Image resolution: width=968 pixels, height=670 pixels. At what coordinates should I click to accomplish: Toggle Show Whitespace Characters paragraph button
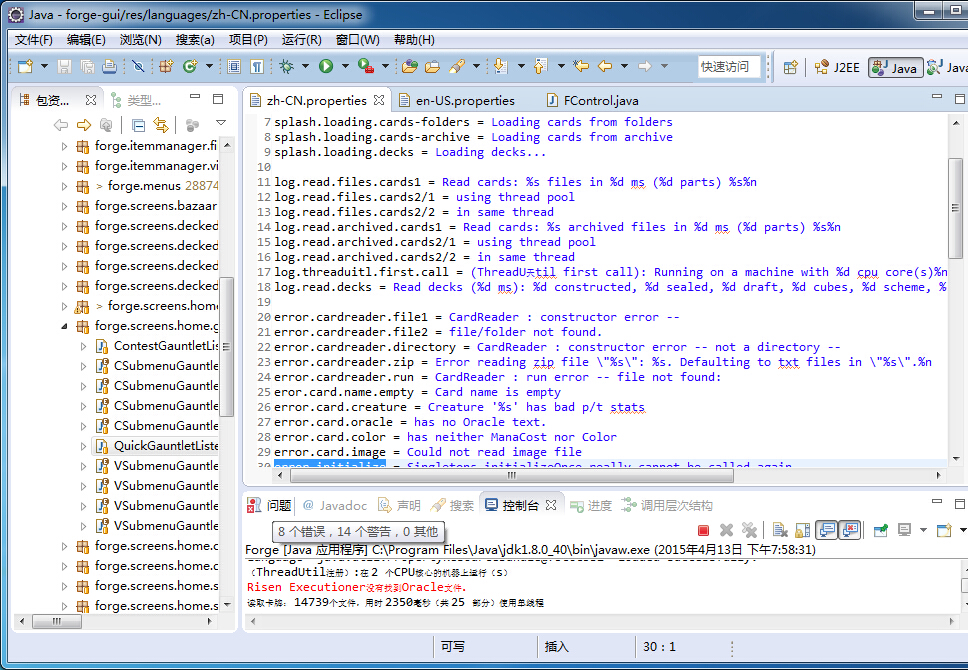(257, 67)
